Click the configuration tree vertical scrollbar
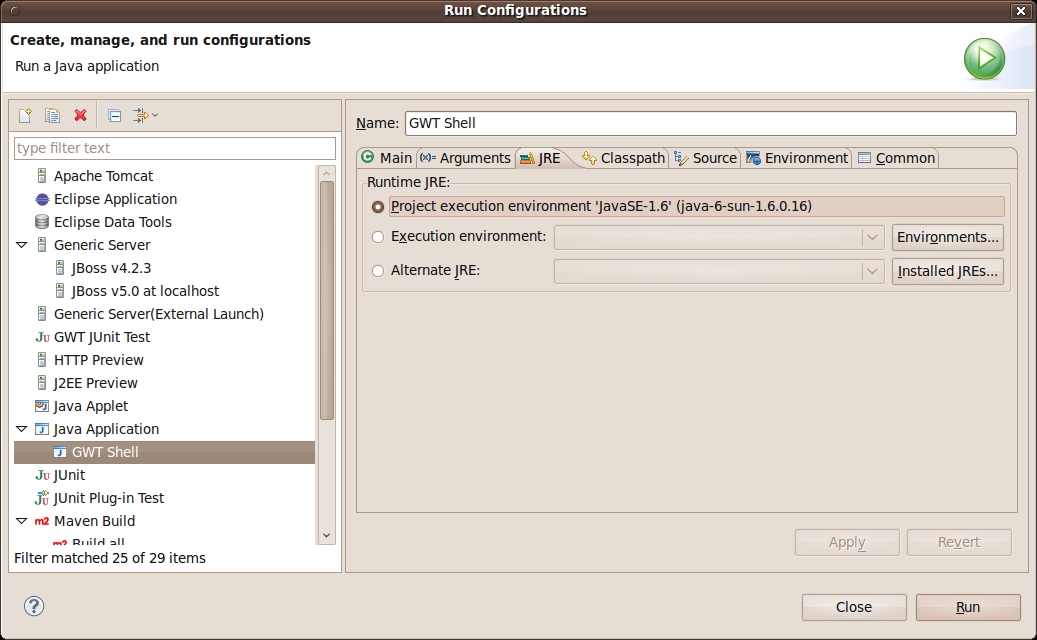This screenshot has width=1037, height=640. point(327,300)
